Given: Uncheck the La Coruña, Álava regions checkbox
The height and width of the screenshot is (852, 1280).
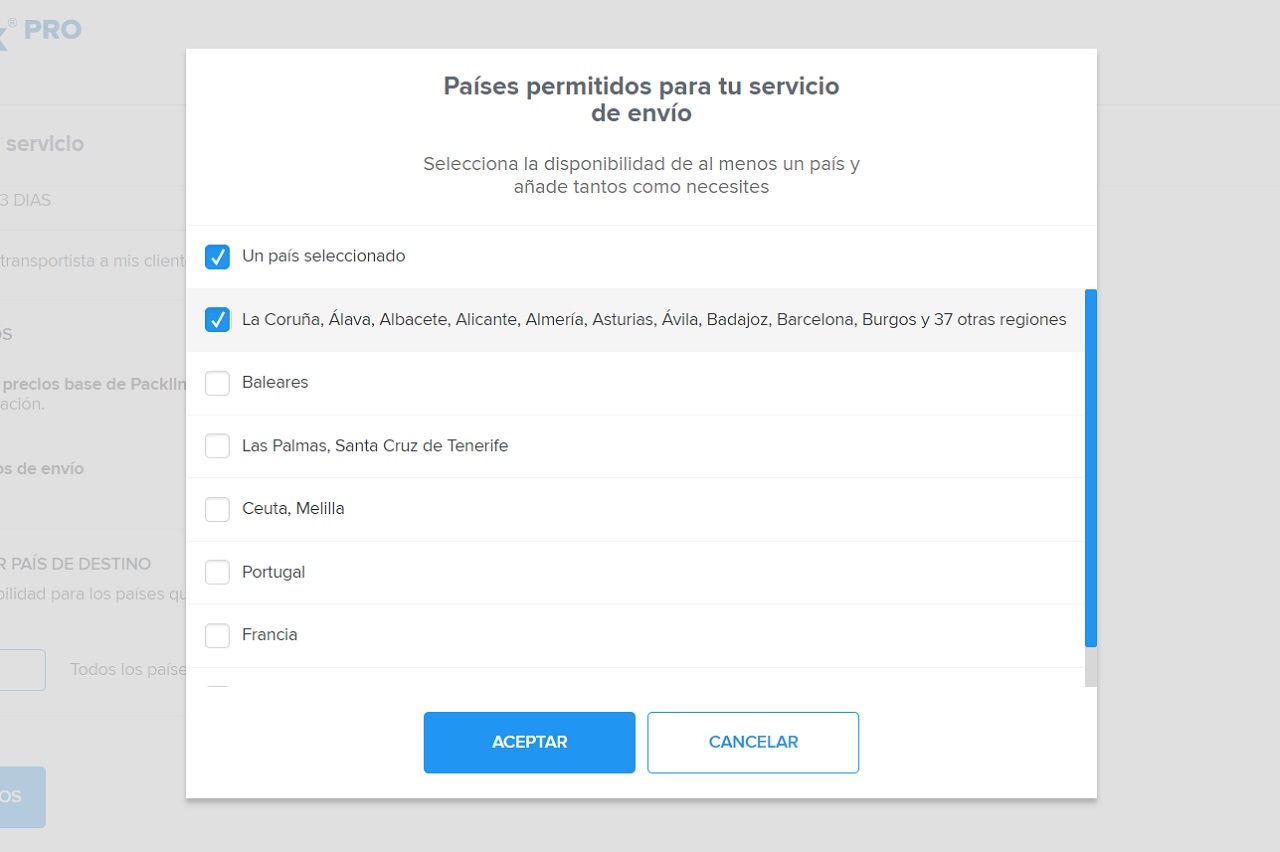Looking at the screenshot, I should pyautogui.click(x=217, y=320).
